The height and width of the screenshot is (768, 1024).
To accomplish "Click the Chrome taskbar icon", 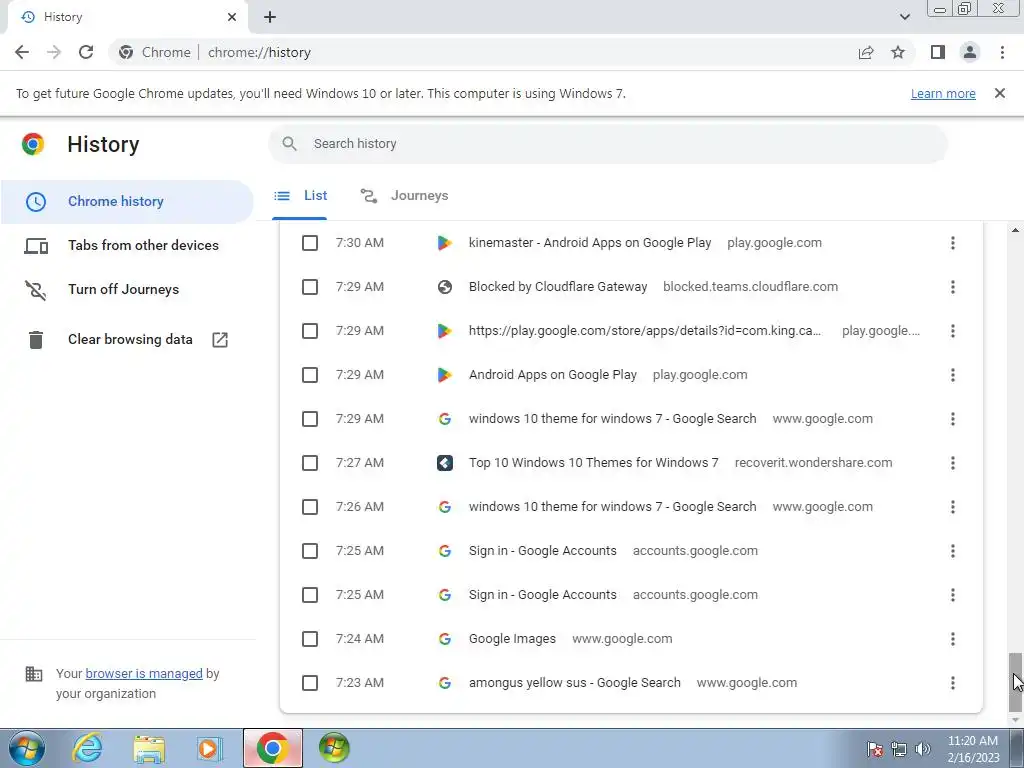I will [273, 748].
